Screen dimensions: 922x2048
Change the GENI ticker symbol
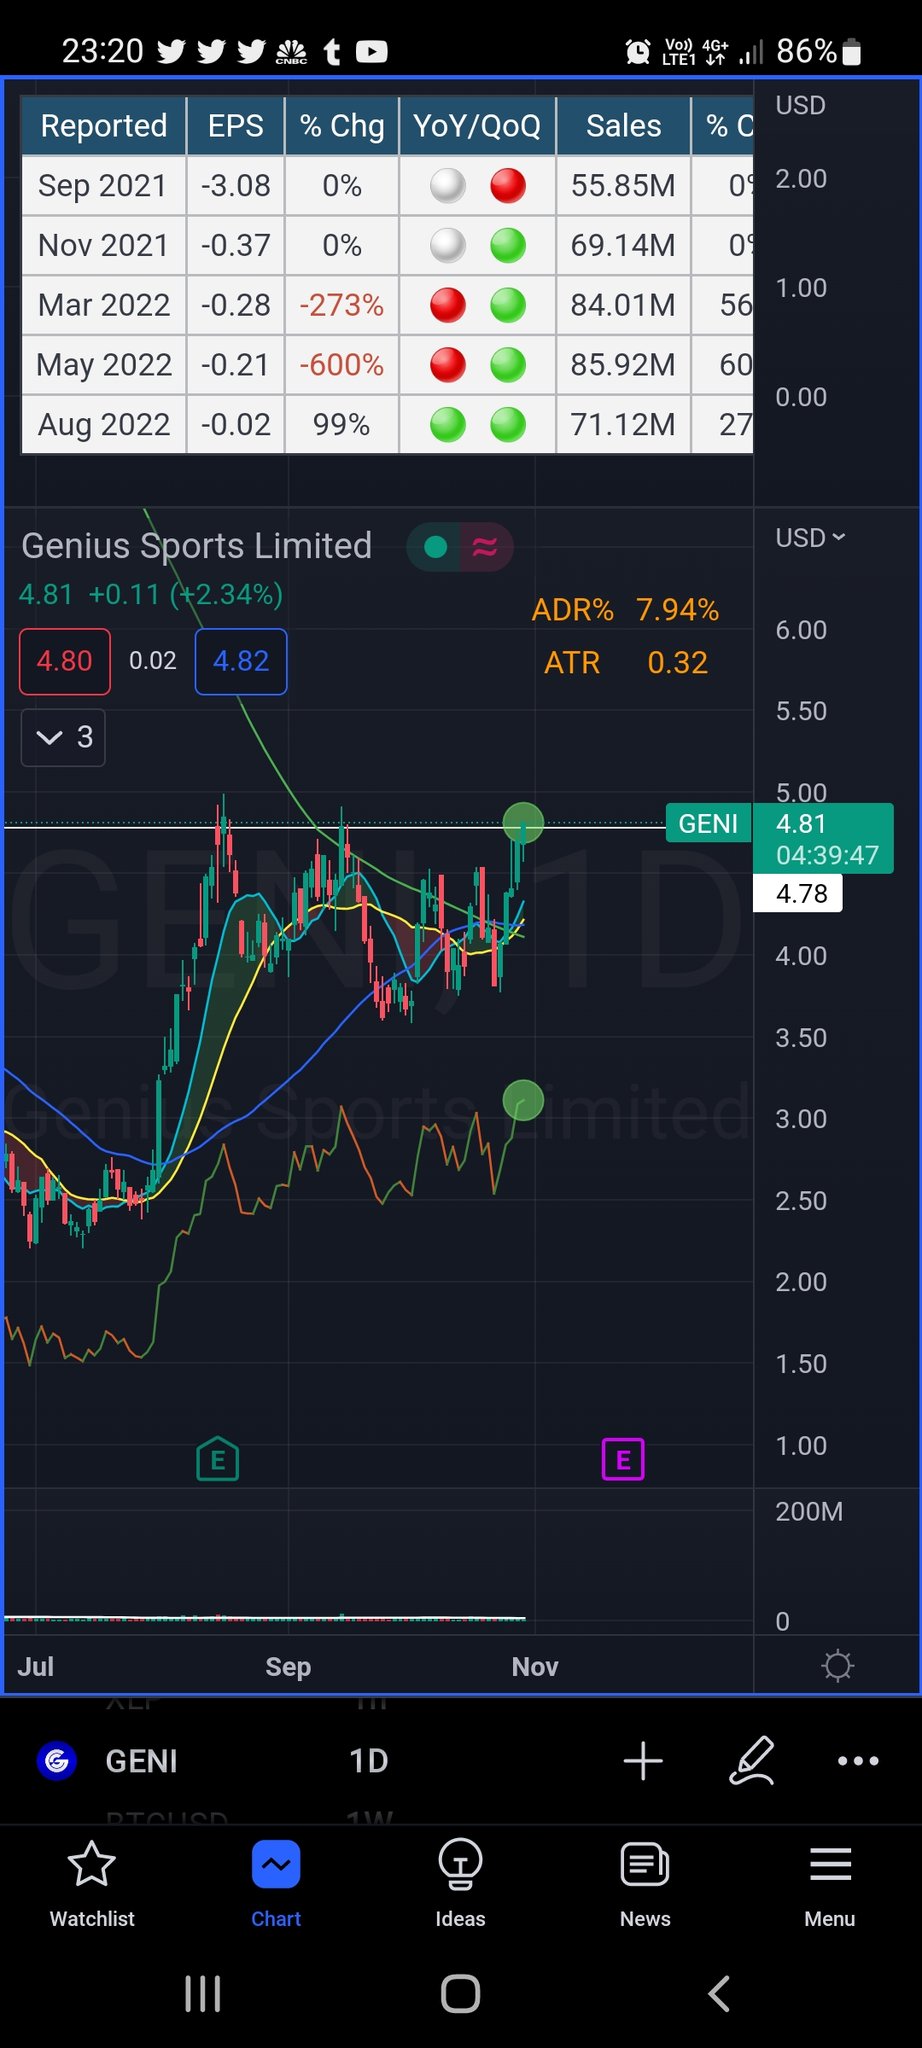141,1761
